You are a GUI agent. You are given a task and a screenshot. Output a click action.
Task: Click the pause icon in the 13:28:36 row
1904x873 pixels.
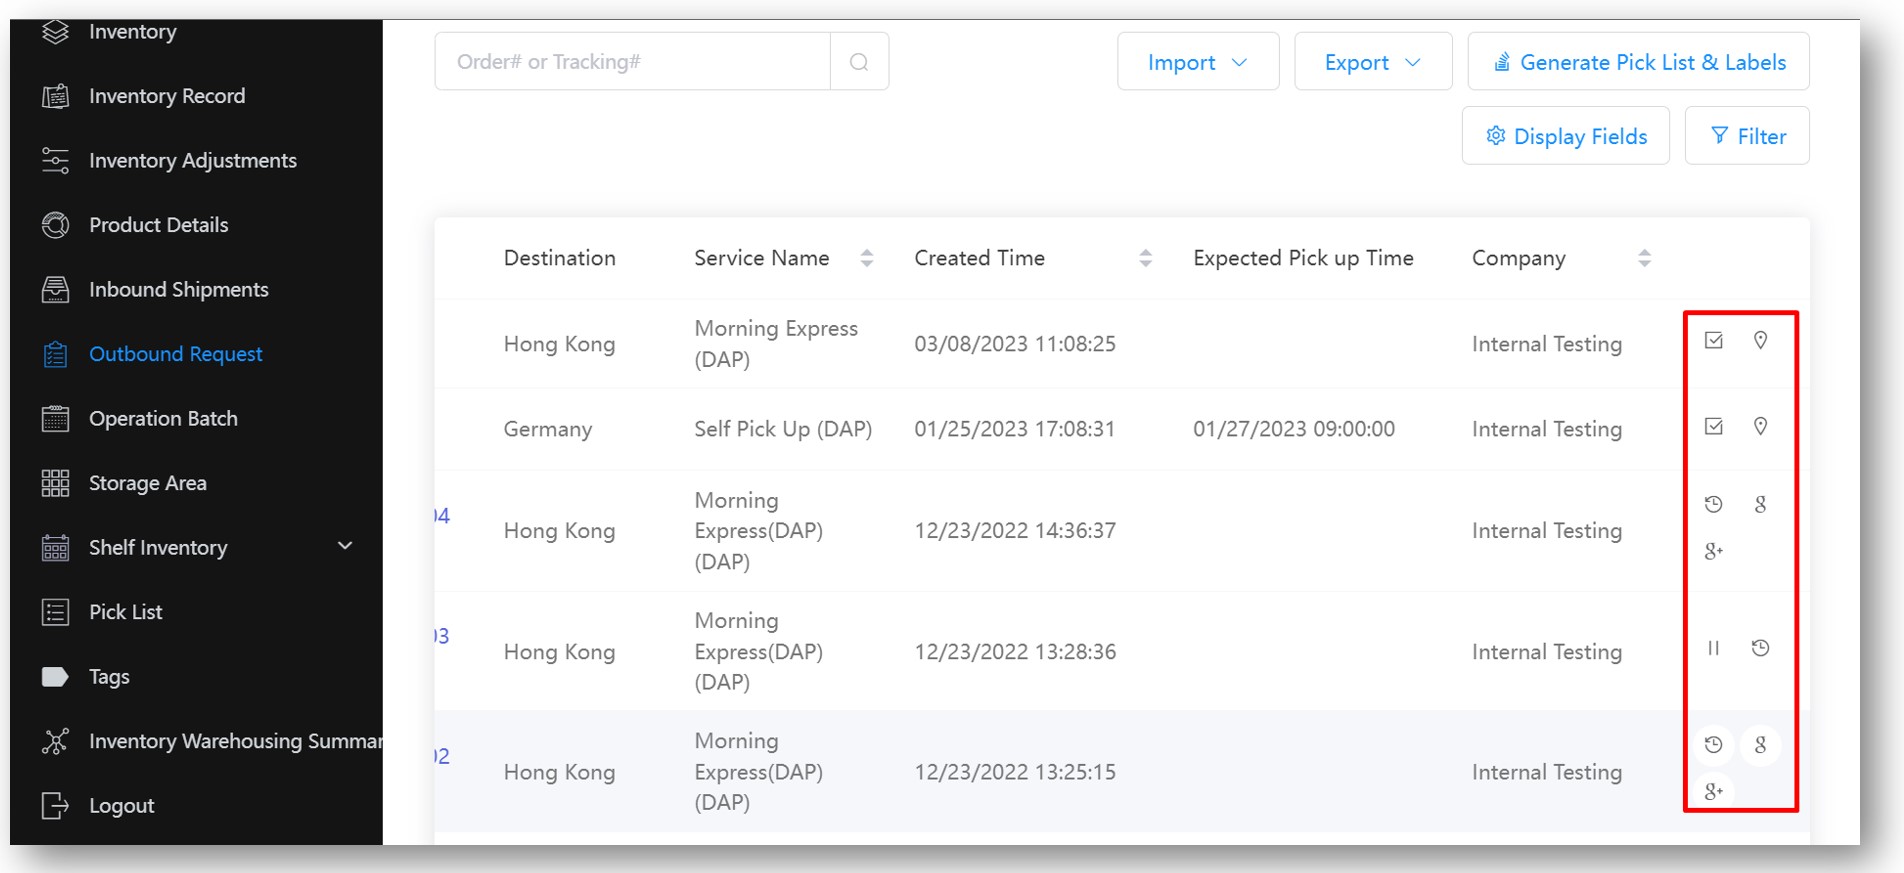pyautogui.click(x=1713, y=648)
